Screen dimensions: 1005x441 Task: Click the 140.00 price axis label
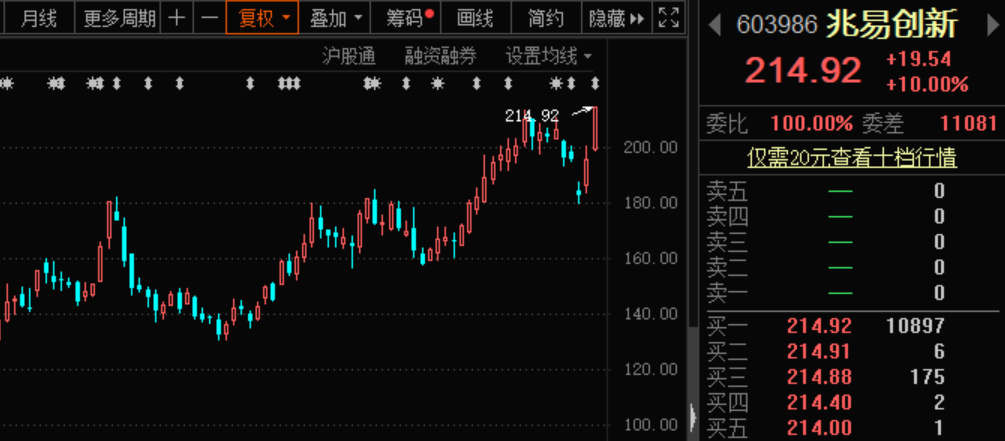pos(651,314)
